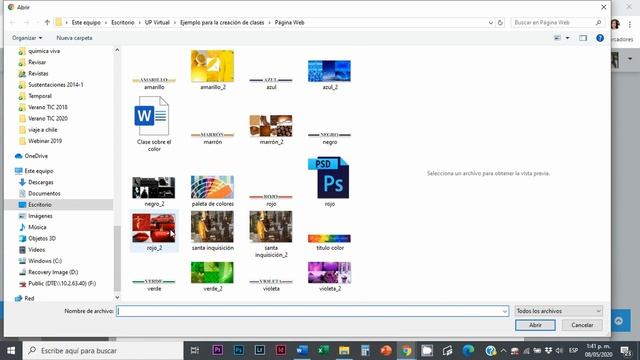Image resolution: width=640 pixels, height=360 pixels.
Task: Select the verde_2 green image file
Action: coord(212,276)
